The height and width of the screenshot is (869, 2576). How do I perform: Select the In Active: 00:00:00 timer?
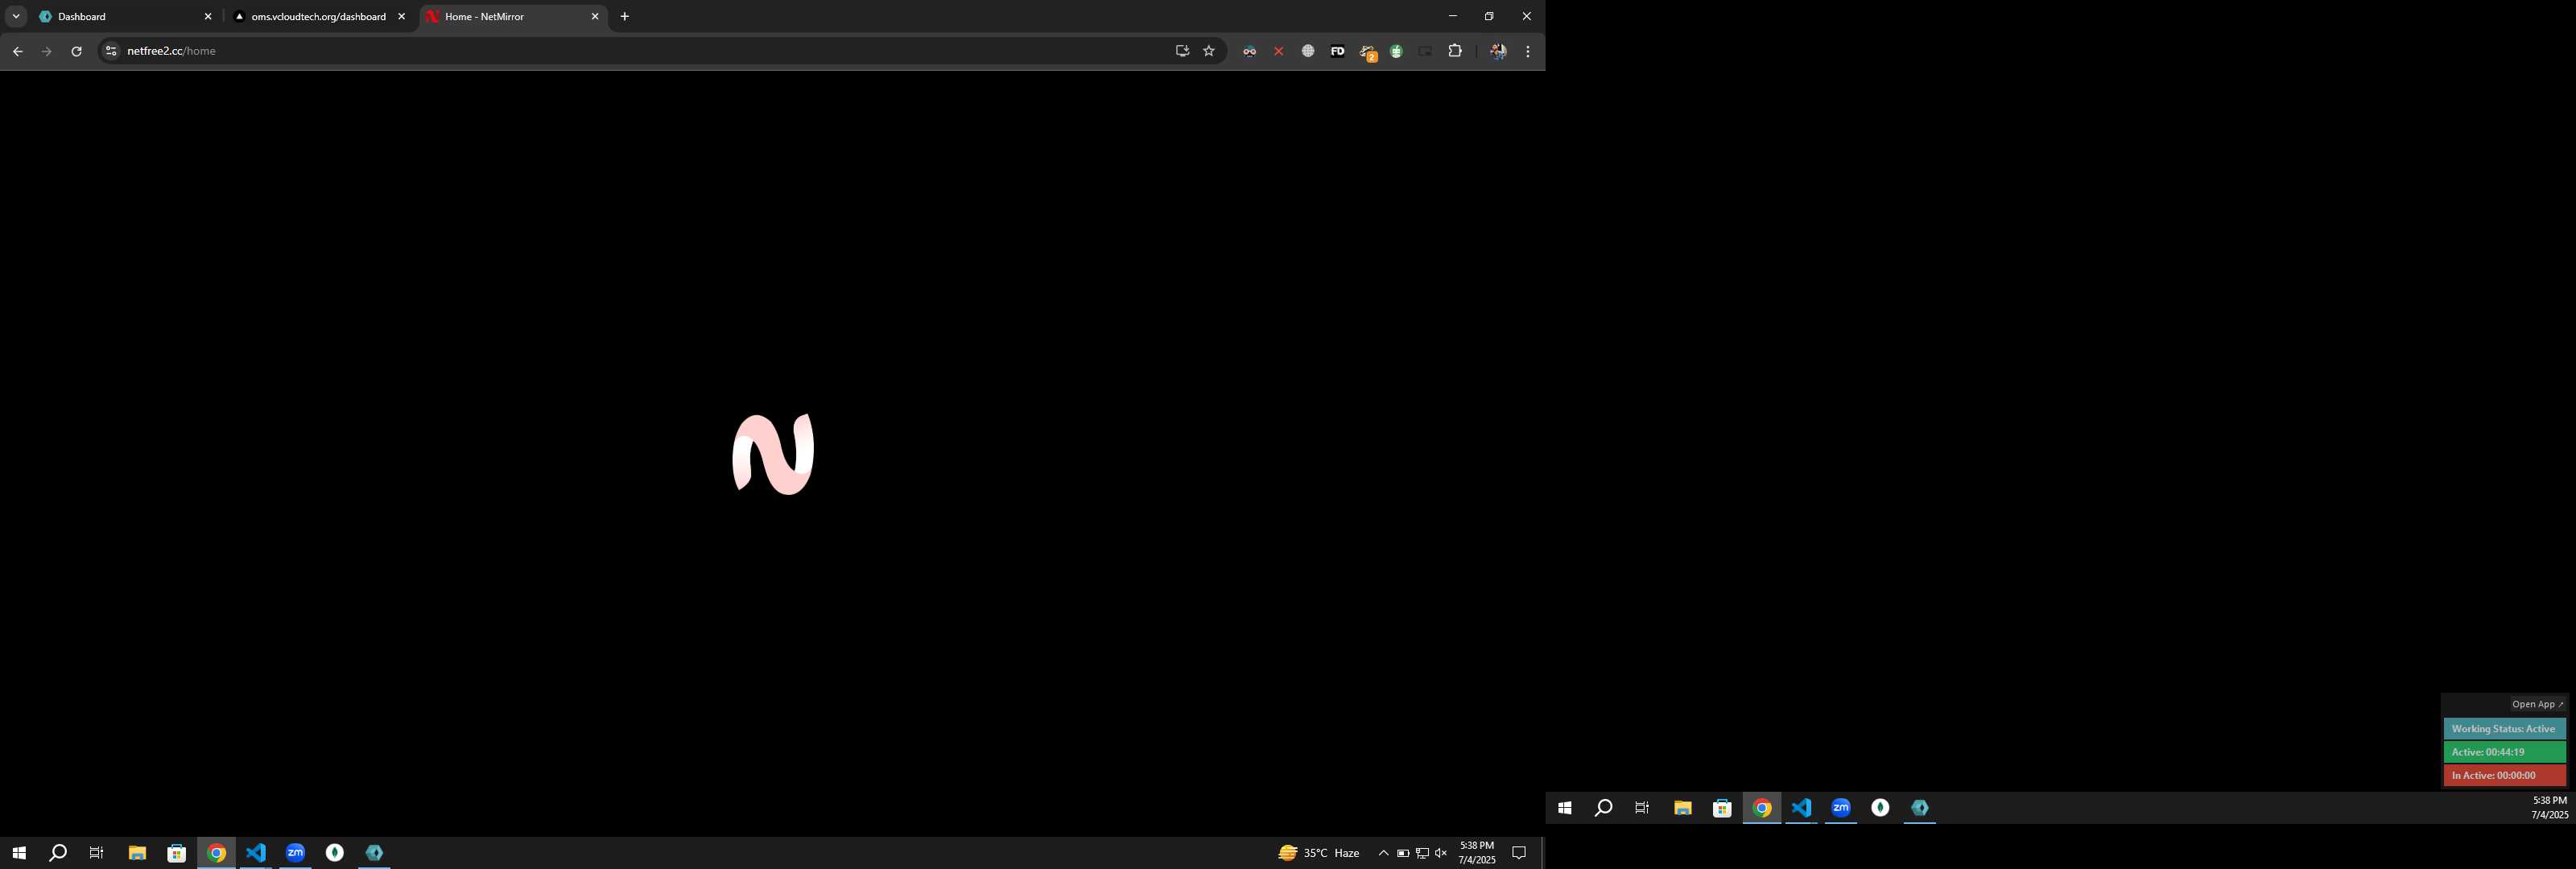(x=2505, y=775)
